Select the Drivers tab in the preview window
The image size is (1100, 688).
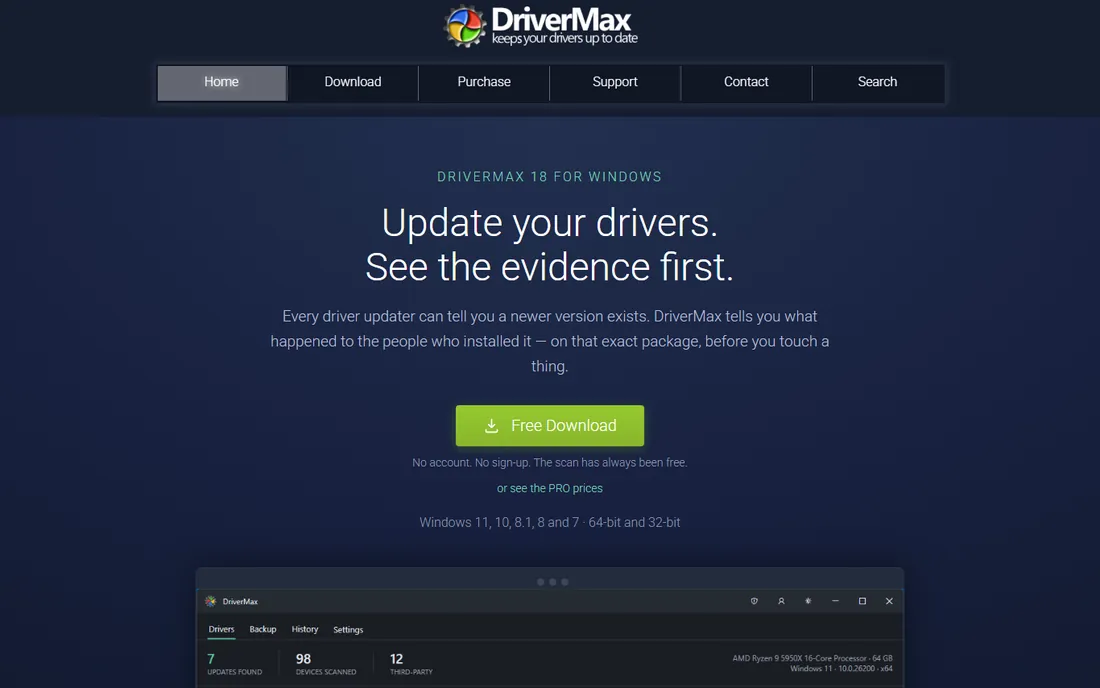coord(222,629)
